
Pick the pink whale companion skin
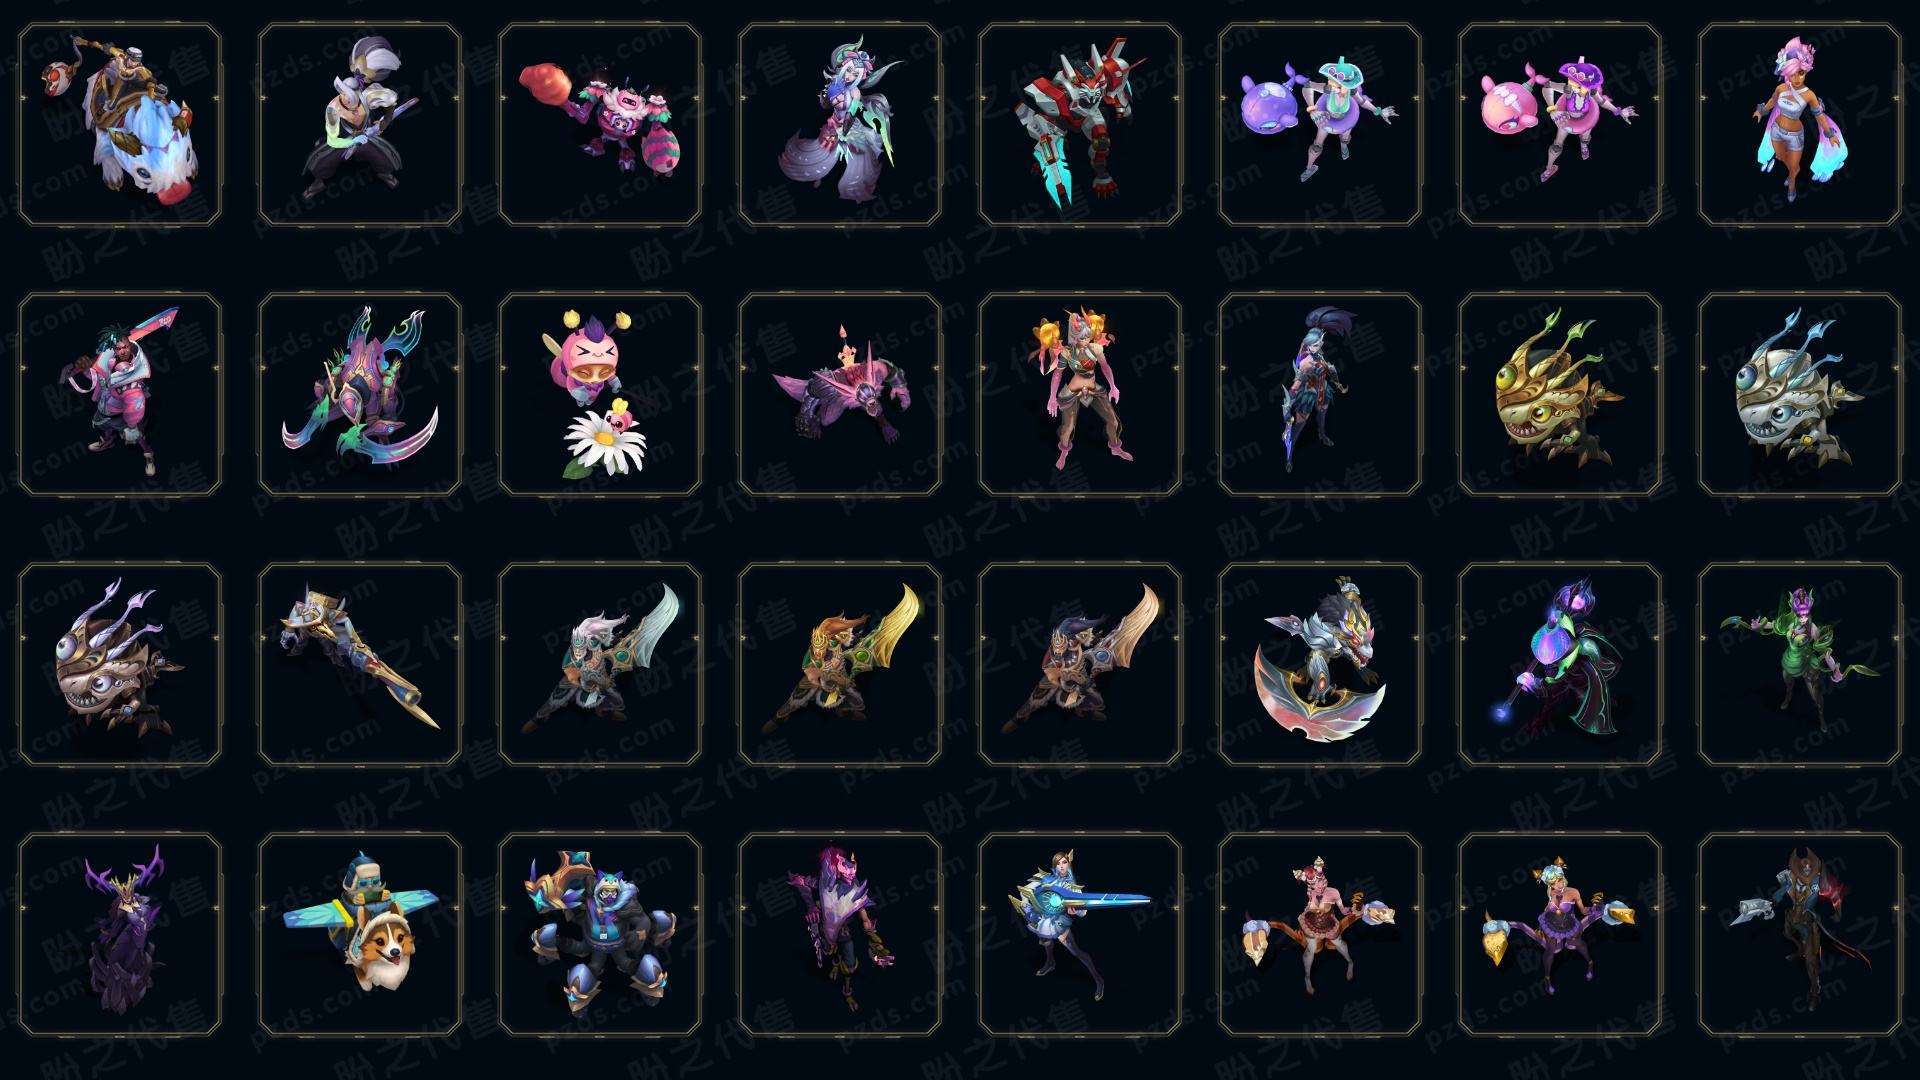tap(1560, 124)
